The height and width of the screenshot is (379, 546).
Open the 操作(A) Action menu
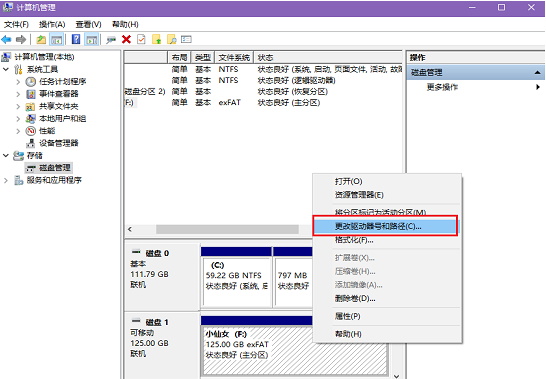(52, 24)
